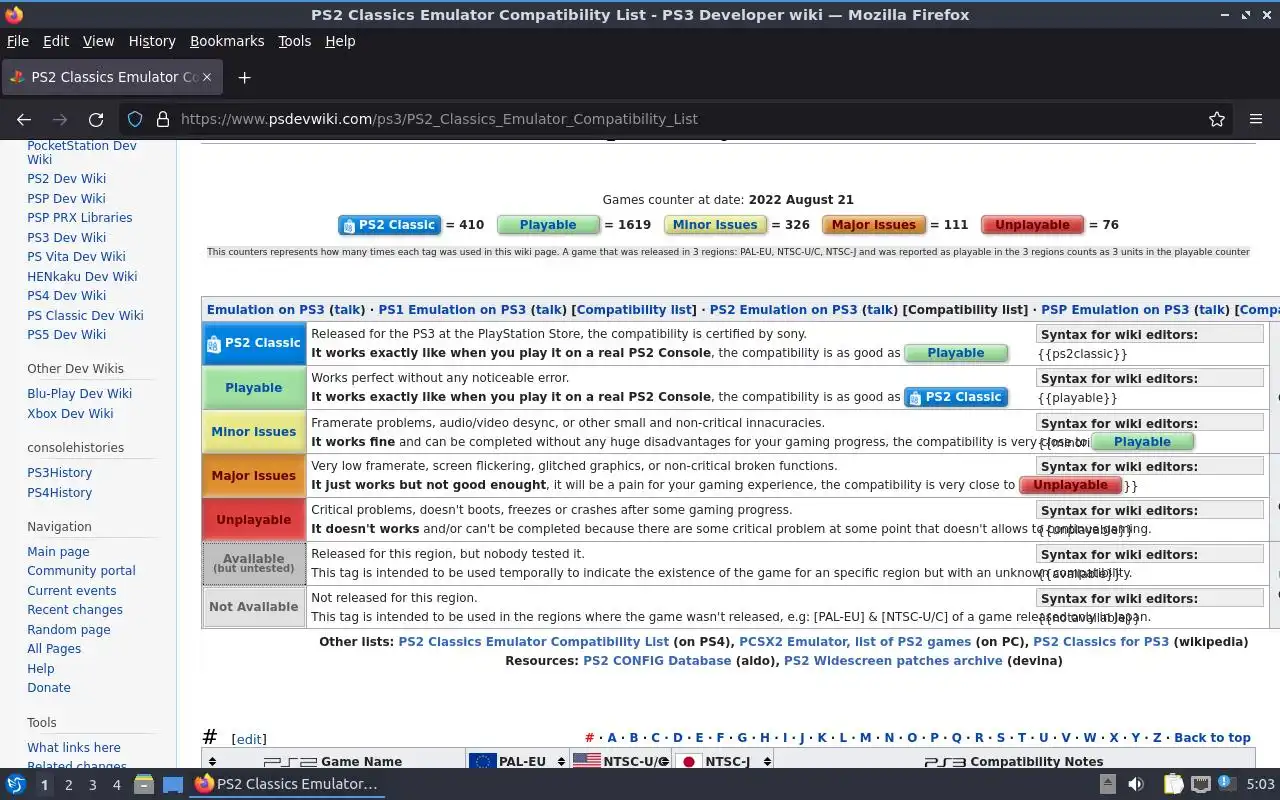Click the Unplayable badge in Major Issues description

1070,485
